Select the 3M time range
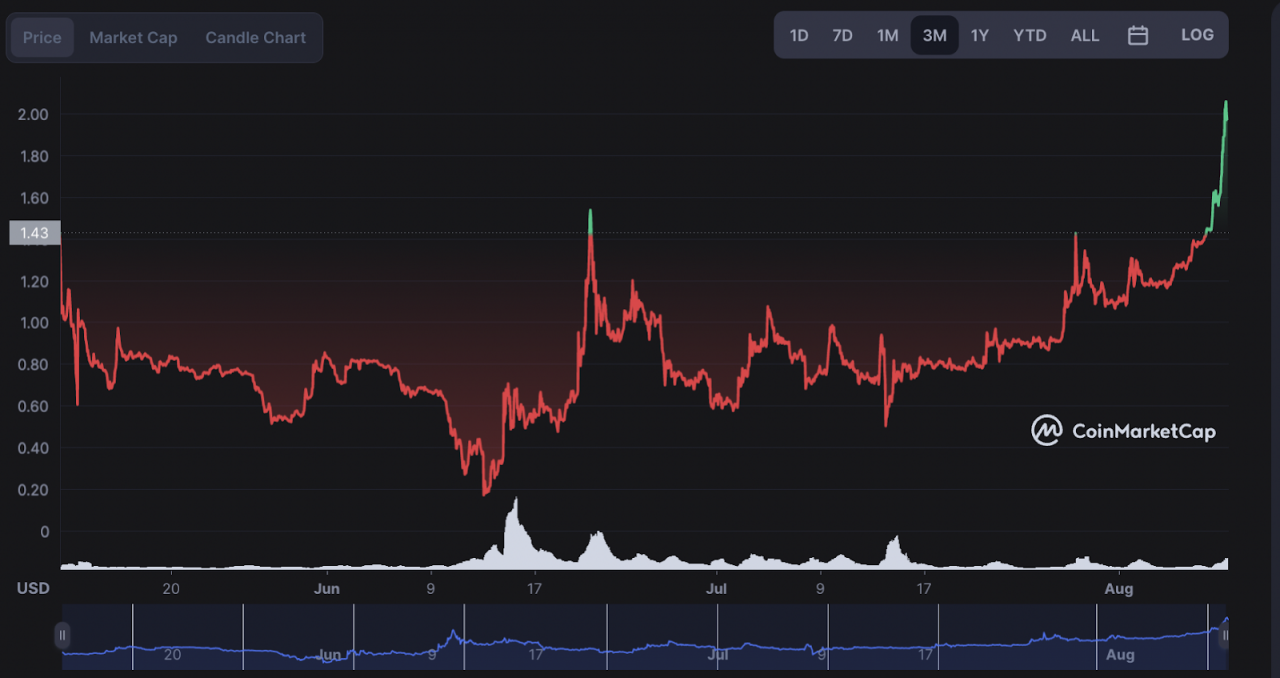The width and height of the screenshot is (1280, 678). click(935, 35)
